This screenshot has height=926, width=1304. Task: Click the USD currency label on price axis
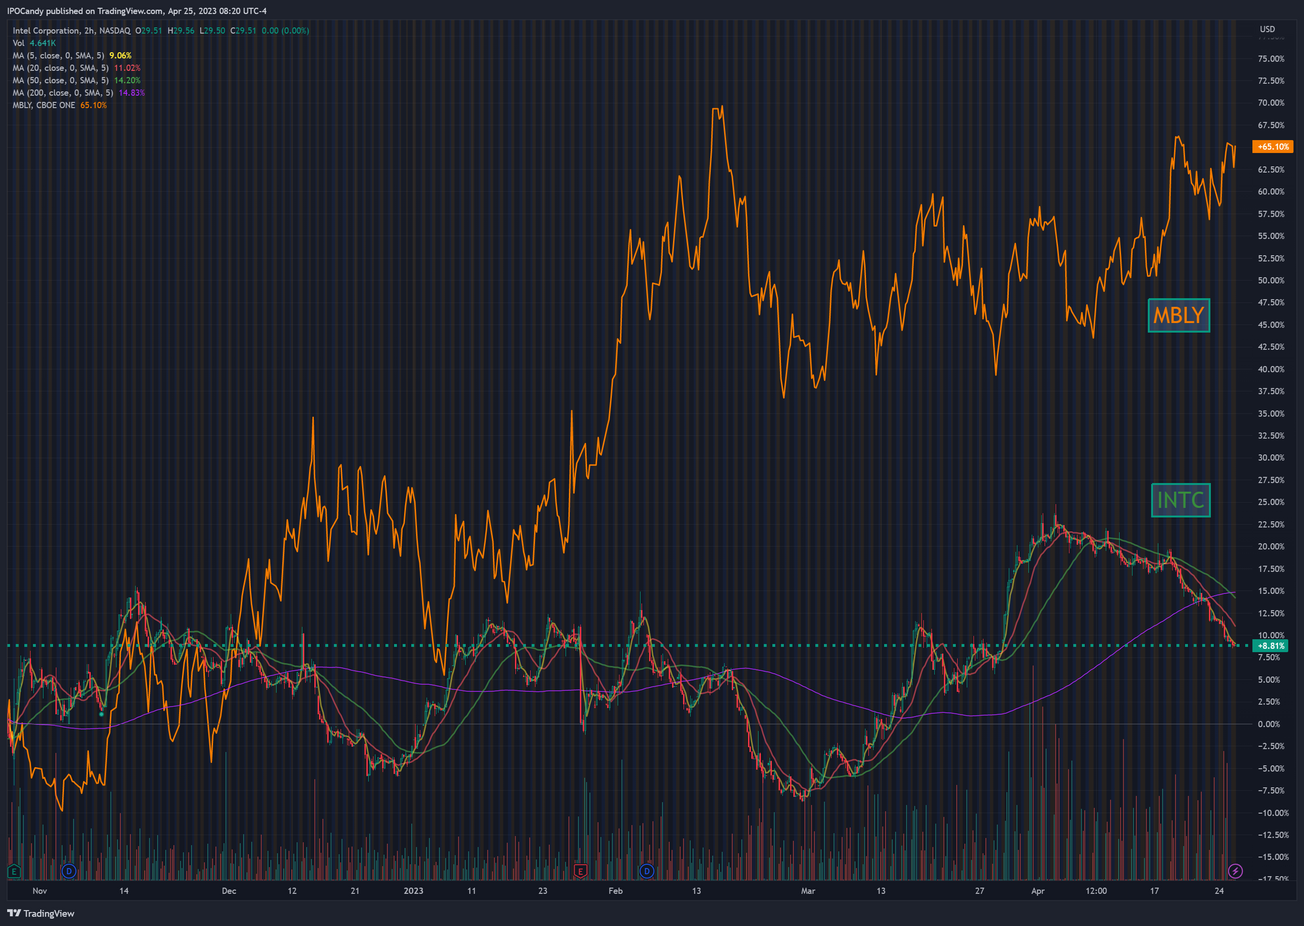point(1267,30)
